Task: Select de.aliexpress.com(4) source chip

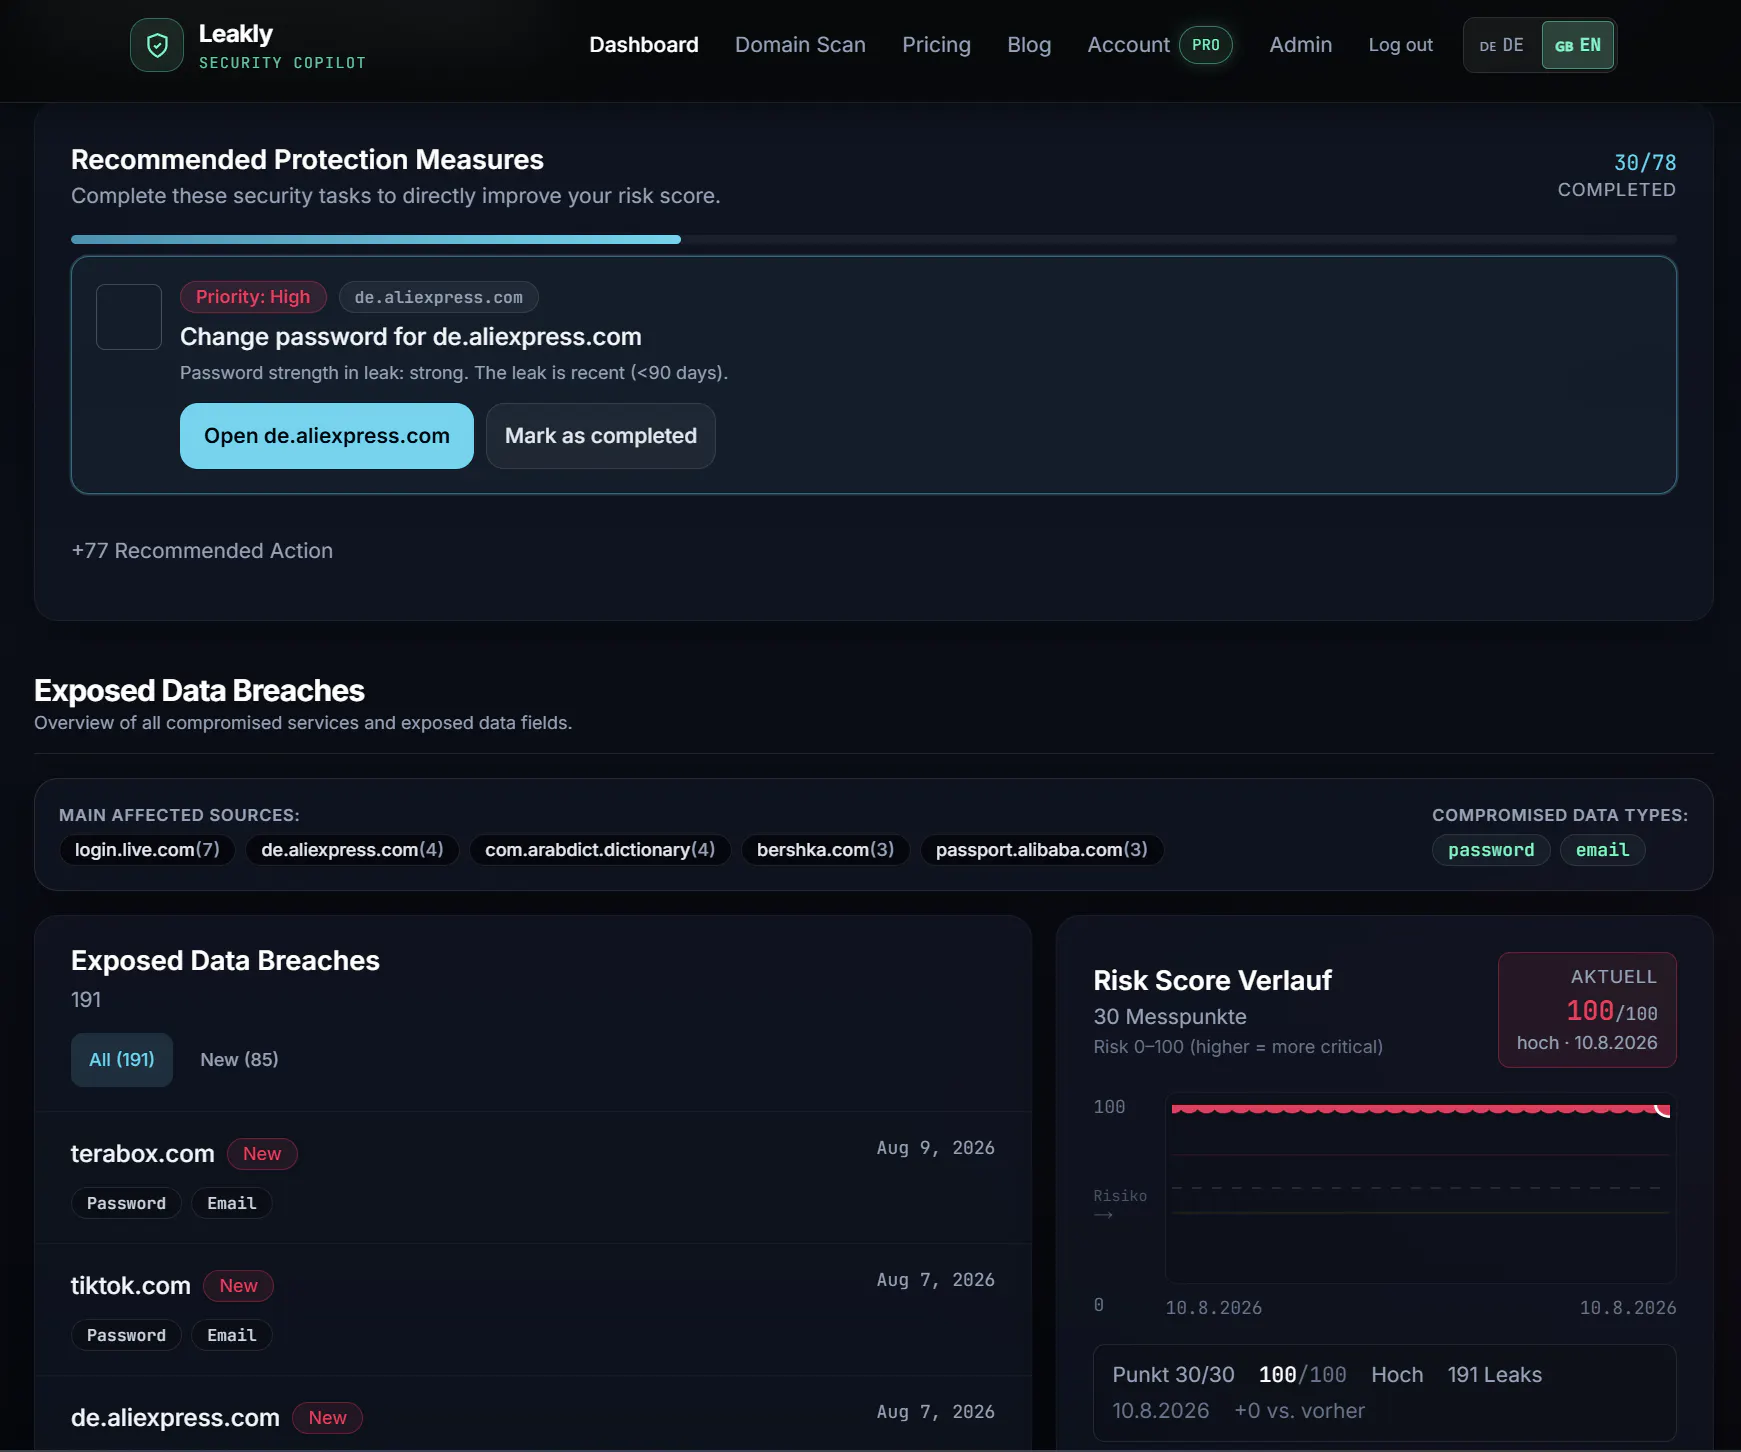Action: pyautogui.click(x=352, y=850)
